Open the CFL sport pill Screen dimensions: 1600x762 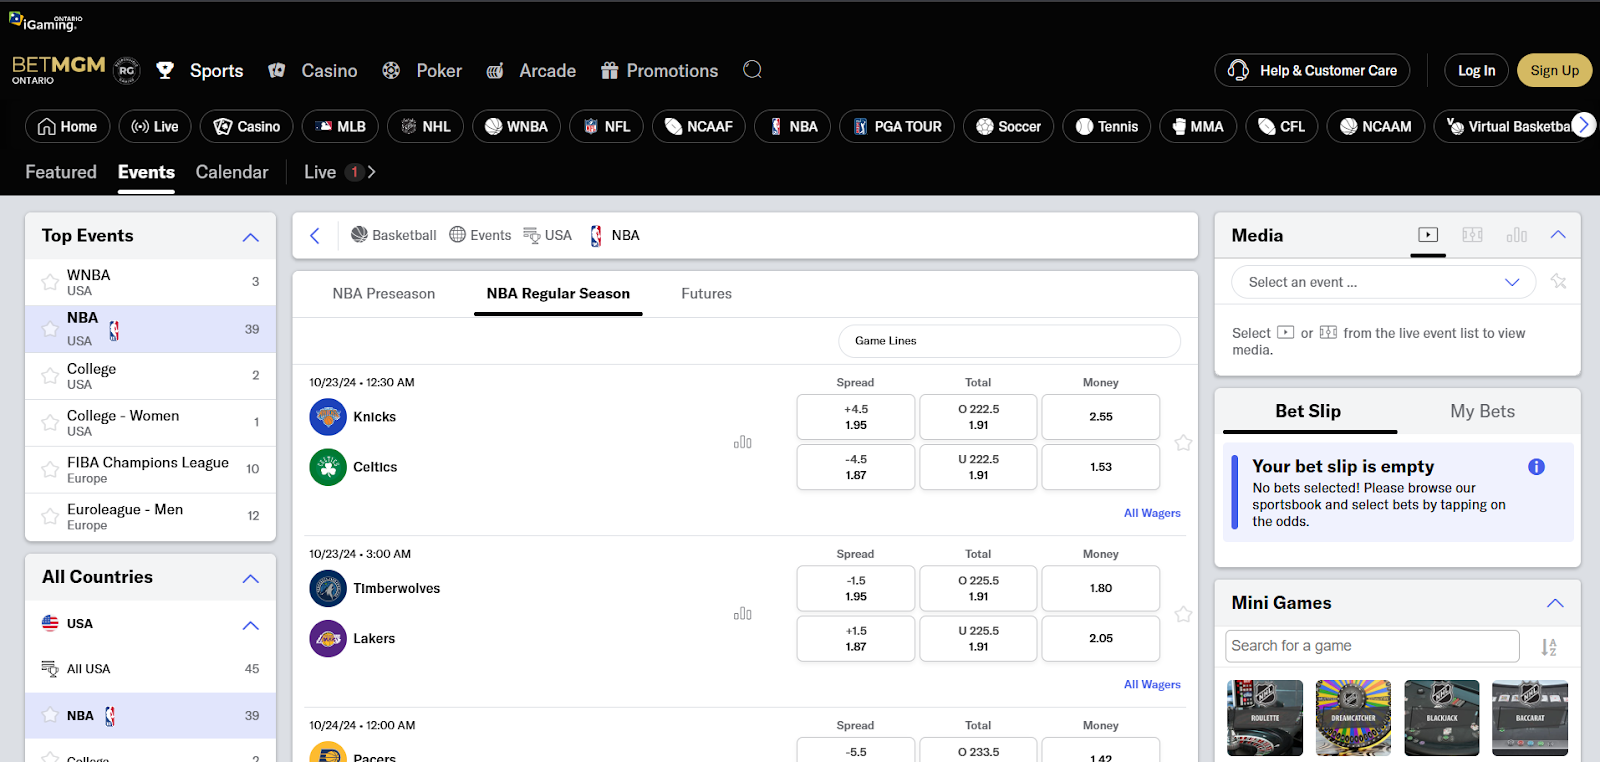1282,126
